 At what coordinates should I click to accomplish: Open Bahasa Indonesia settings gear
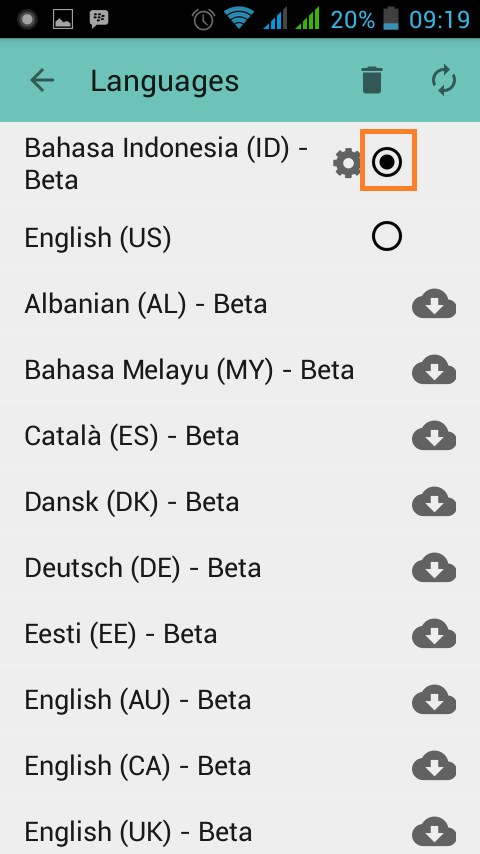[347, 163]
